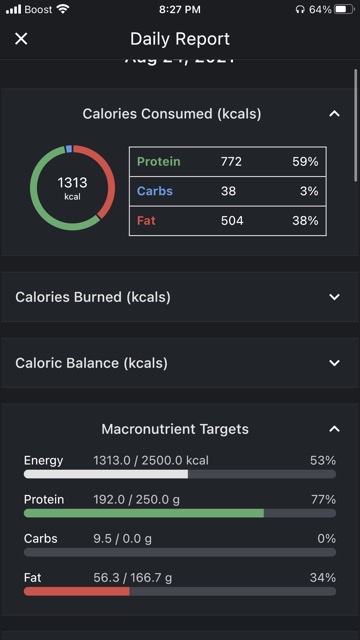
Task: Tap the headphones icon in status bar
Action: click(x=300, y=9)
